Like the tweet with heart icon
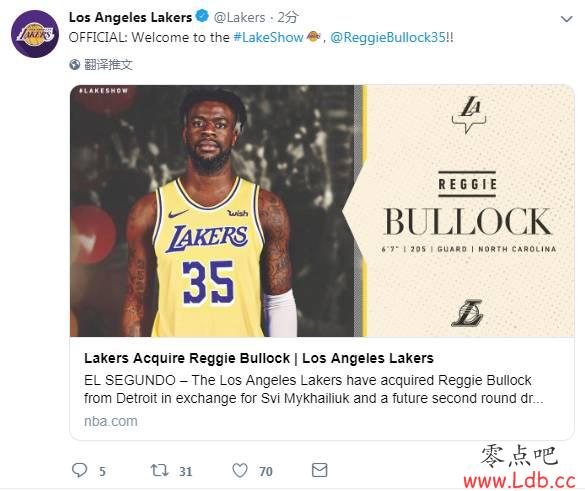Viewport: 585px width, 491px height. tap(240, 470)
